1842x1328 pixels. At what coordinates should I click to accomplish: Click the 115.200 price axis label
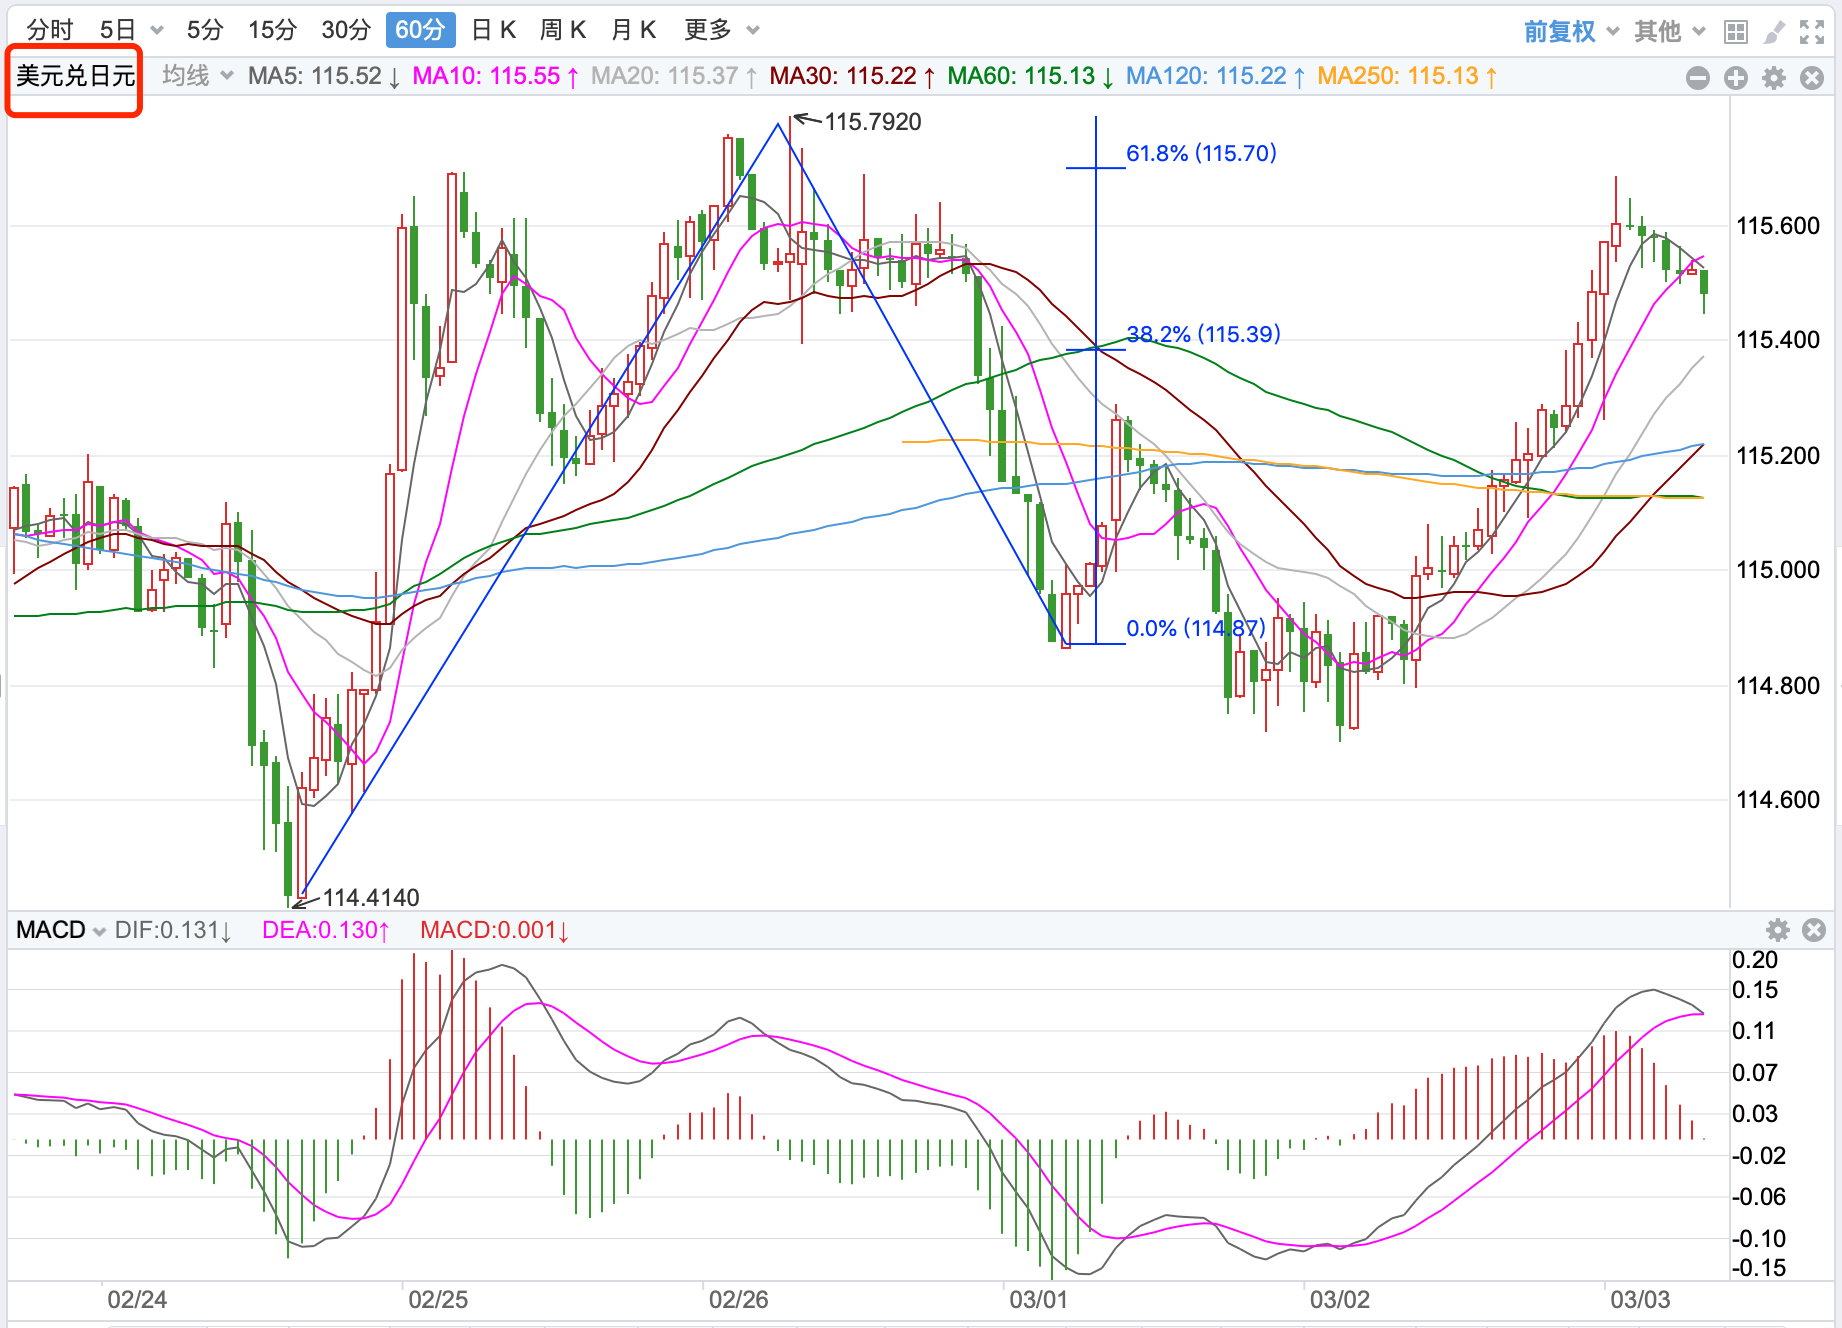(x=1778, y=456)
